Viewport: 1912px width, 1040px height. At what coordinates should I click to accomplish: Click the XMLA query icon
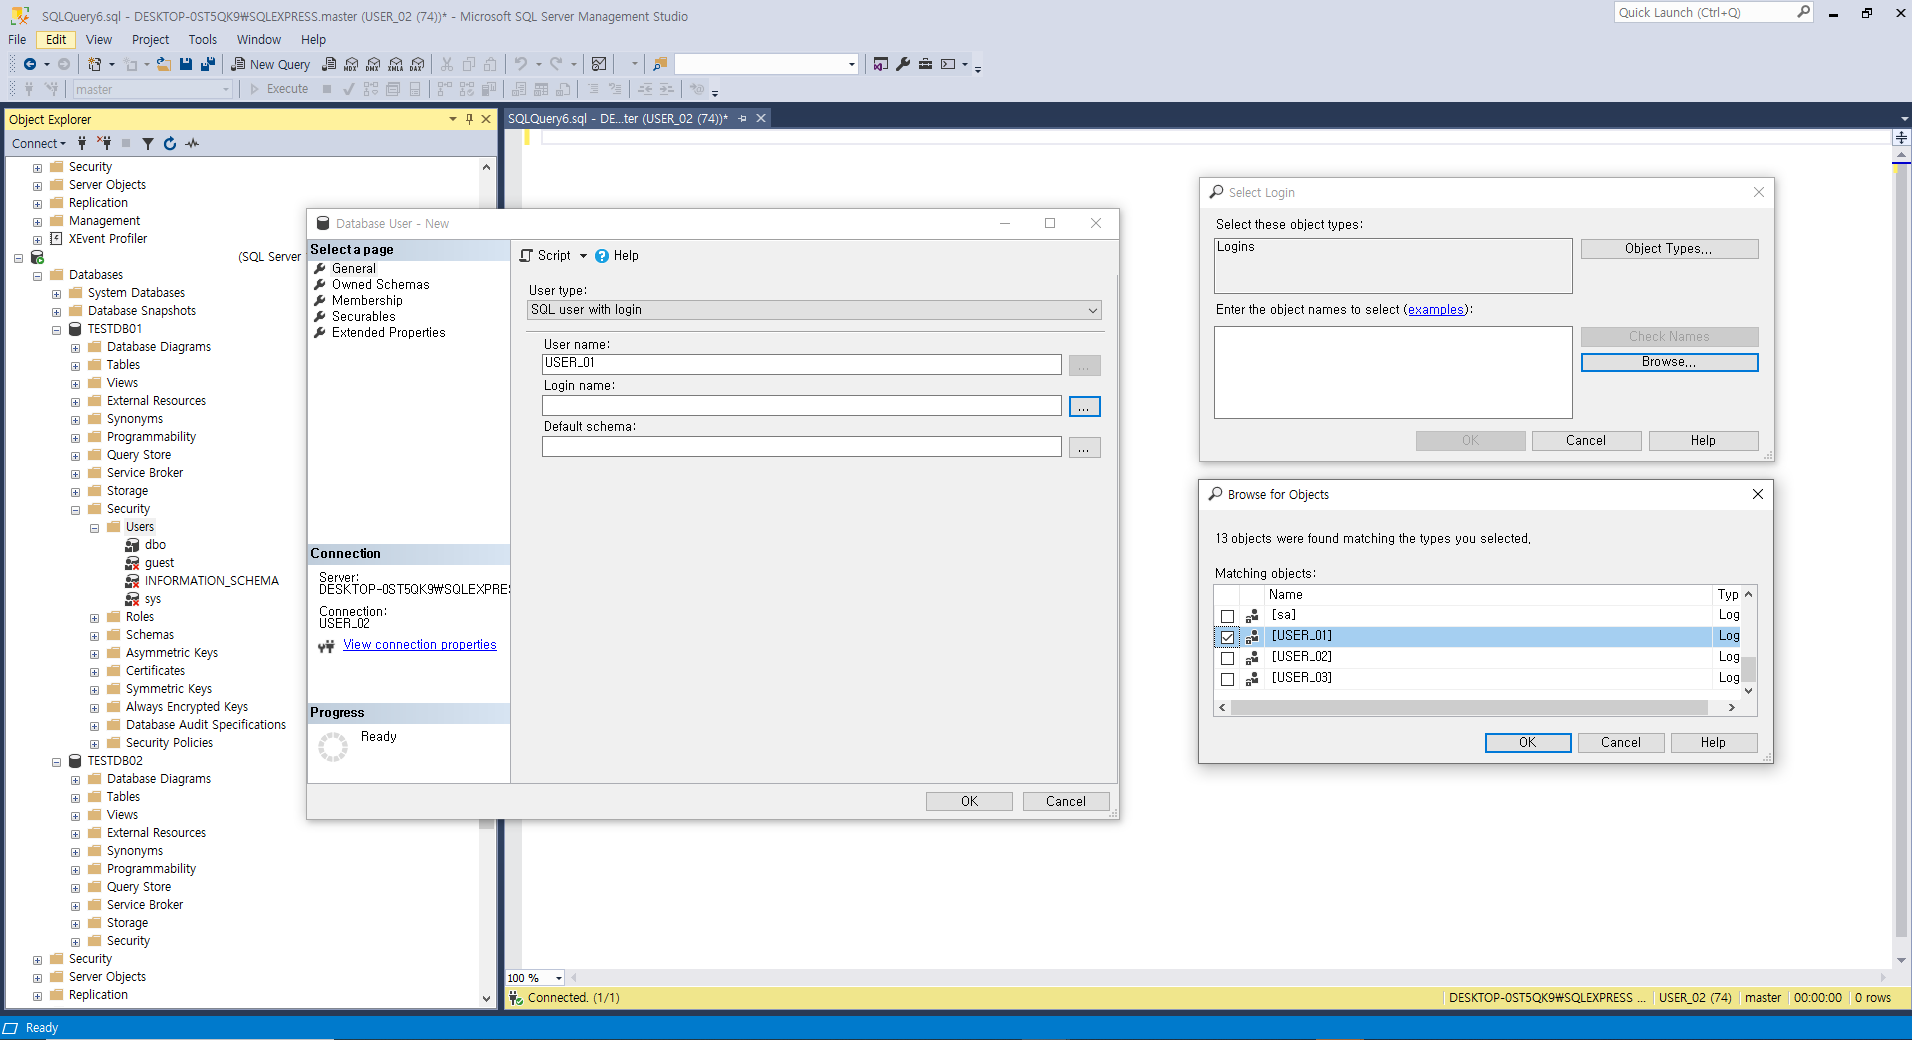pos(396,64)
